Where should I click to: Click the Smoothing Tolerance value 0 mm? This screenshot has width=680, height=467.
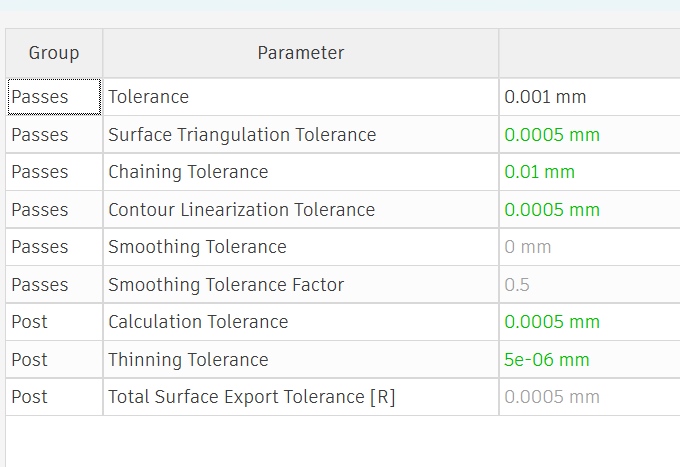(528, 247)
